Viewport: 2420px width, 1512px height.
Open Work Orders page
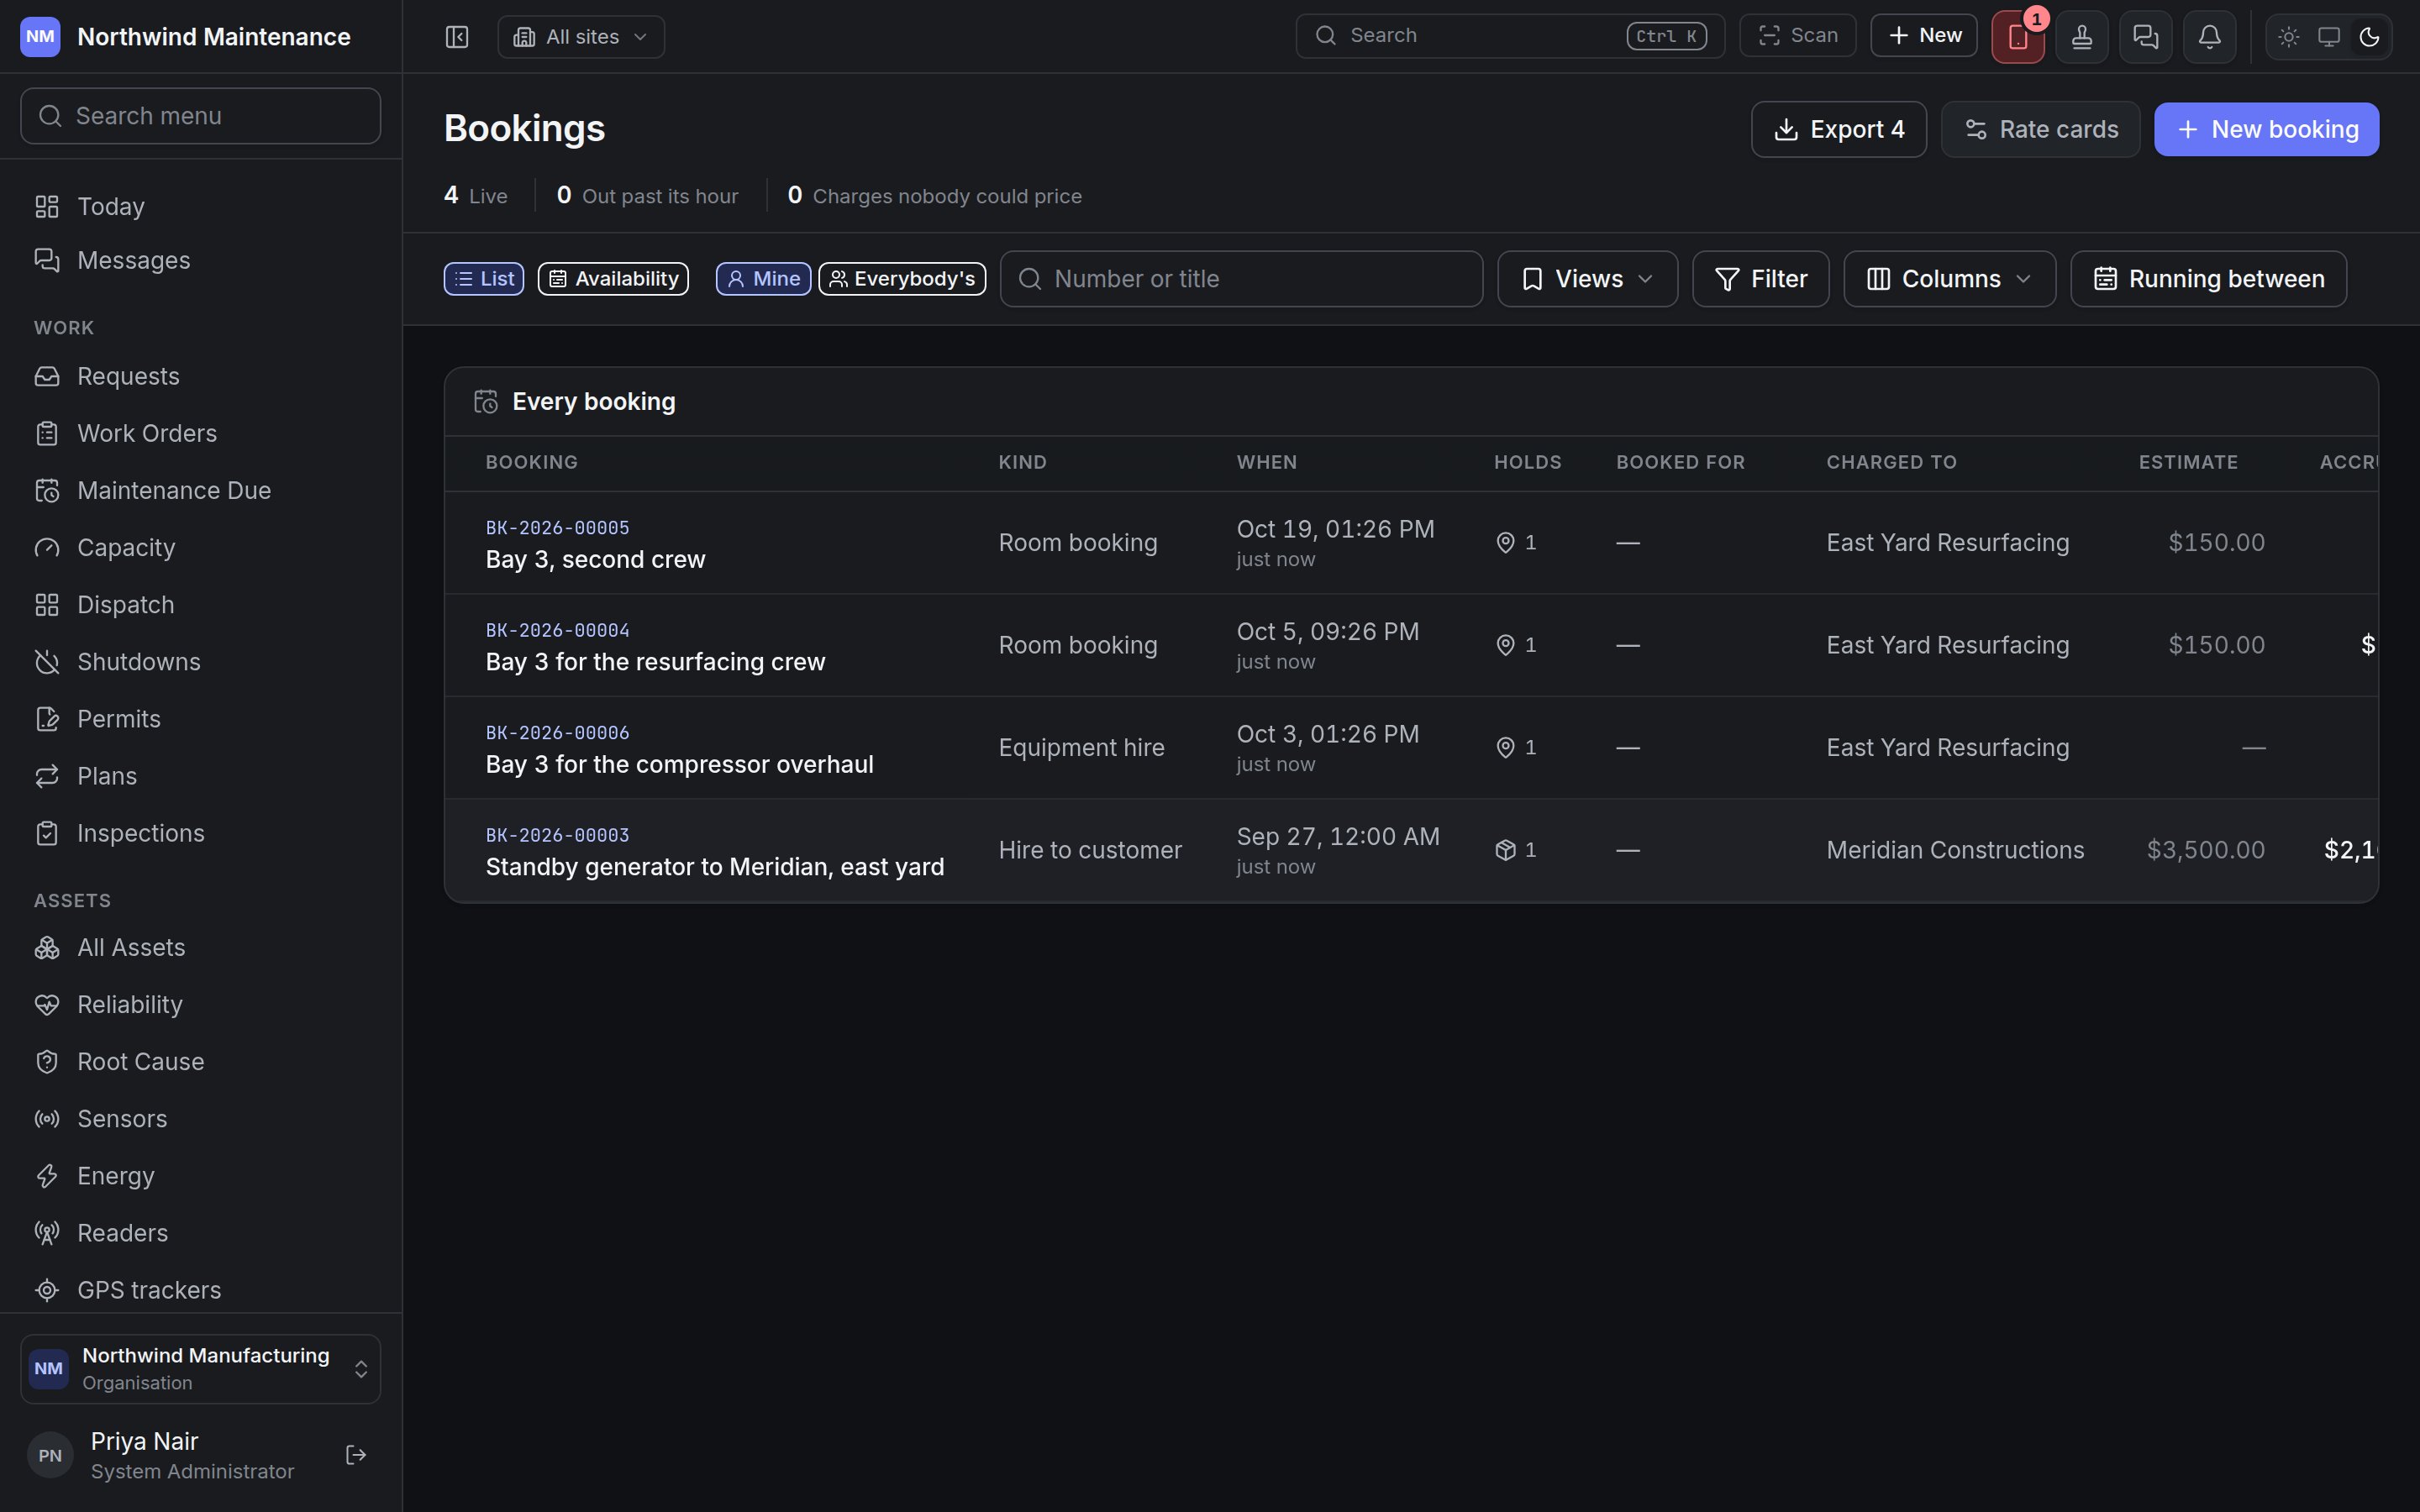pyautogui.click(x=201, y=434)
